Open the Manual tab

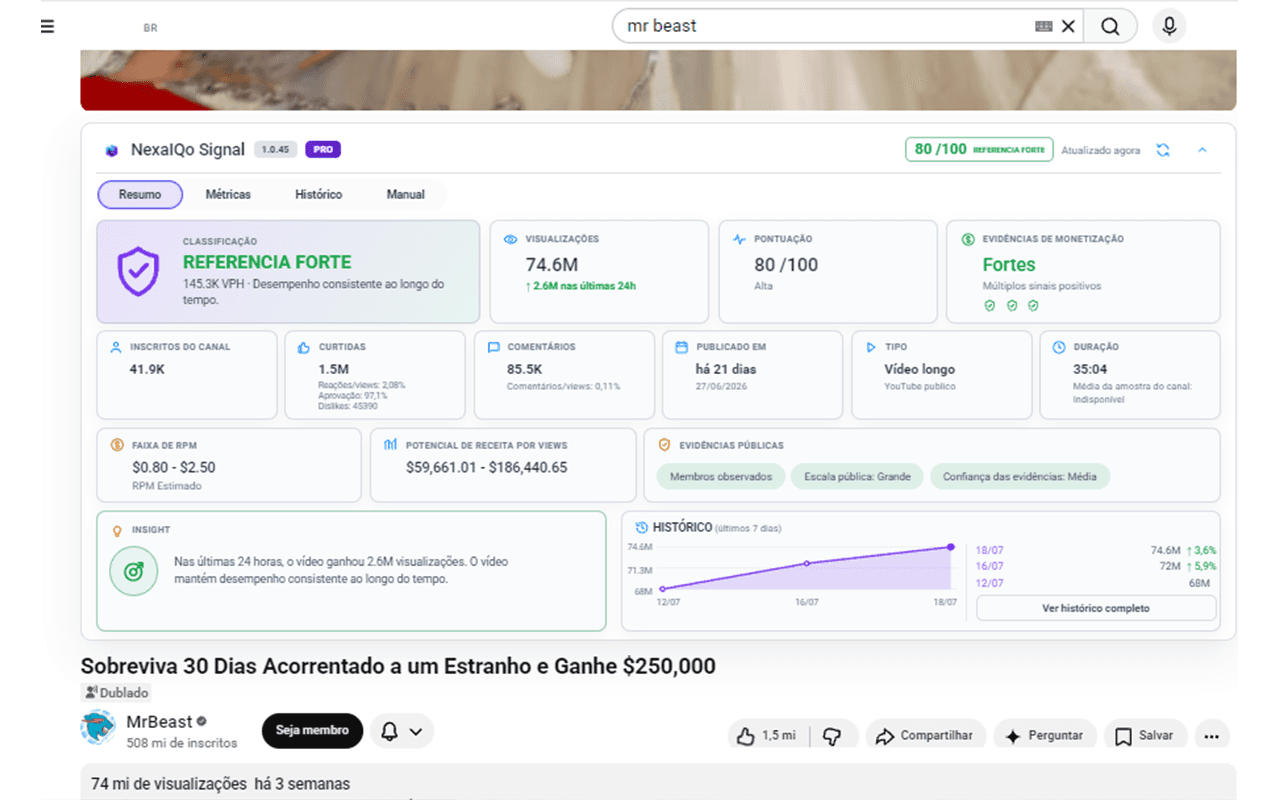tap(406, 194)
